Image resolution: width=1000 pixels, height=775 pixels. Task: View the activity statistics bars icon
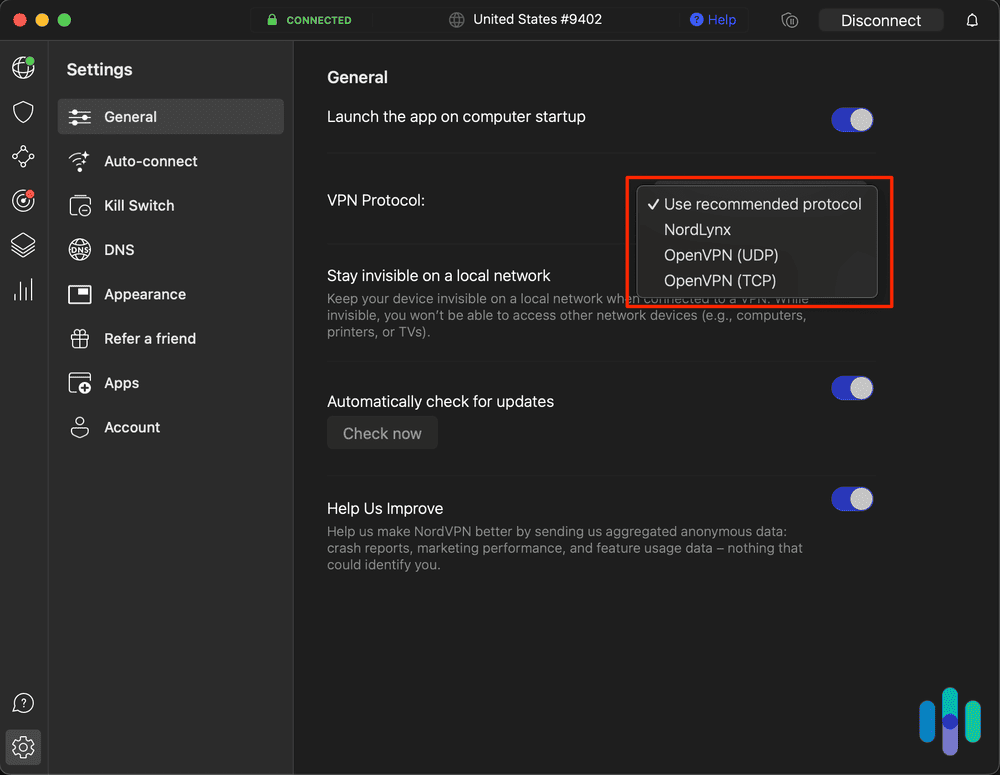click(22, 289)
